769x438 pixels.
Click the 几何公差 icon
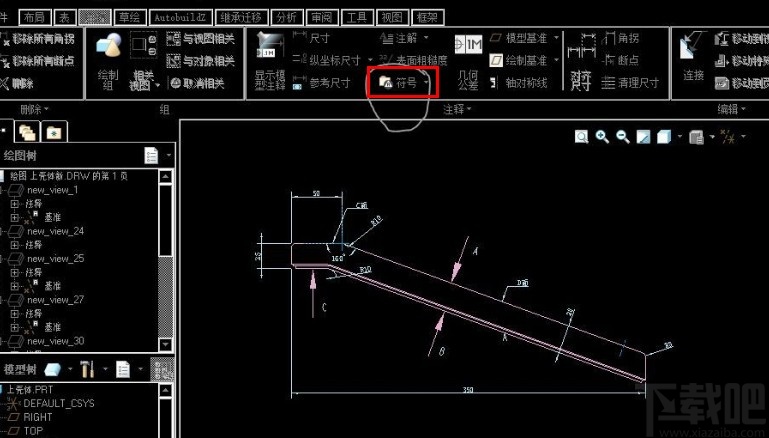[468, 45]
